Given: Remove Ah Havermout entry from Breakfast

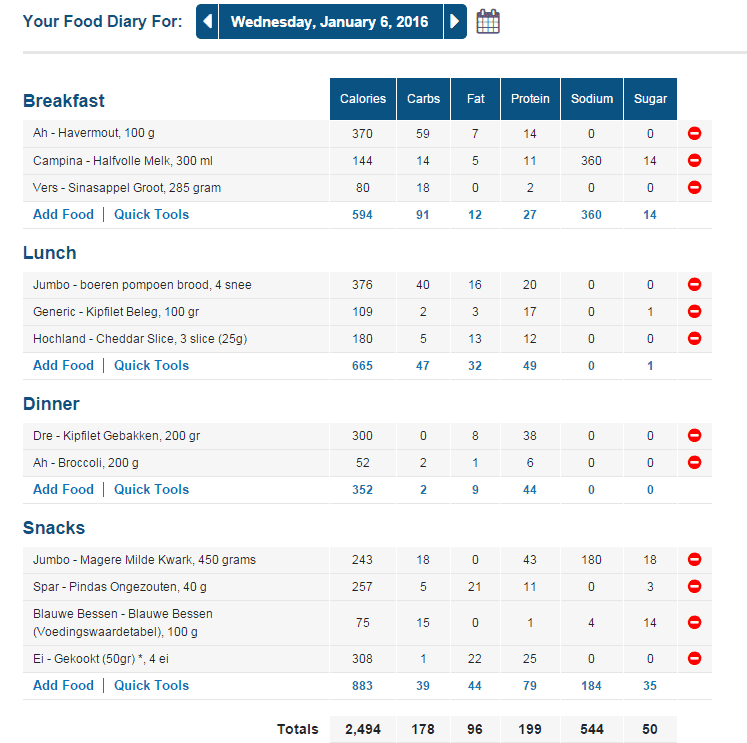Looking at the screenshot, I should [x=694, y=134].
